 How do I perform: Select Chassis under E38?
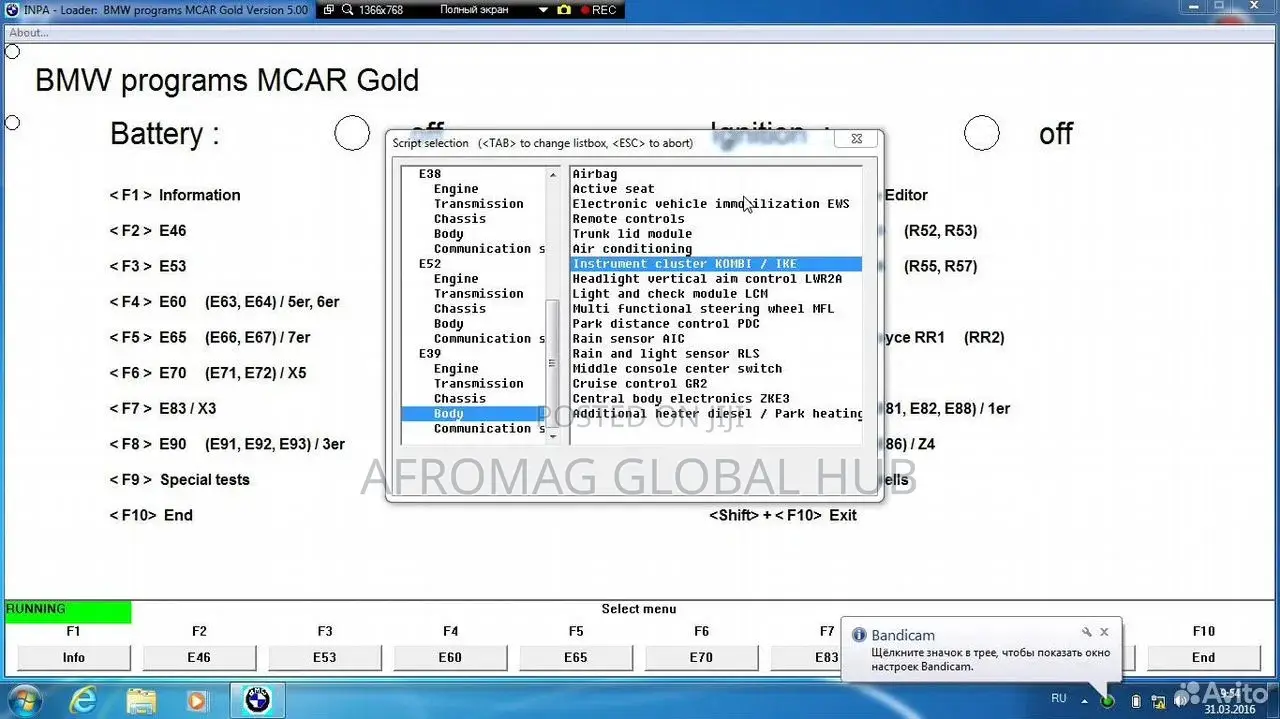(x=460, y=219)
